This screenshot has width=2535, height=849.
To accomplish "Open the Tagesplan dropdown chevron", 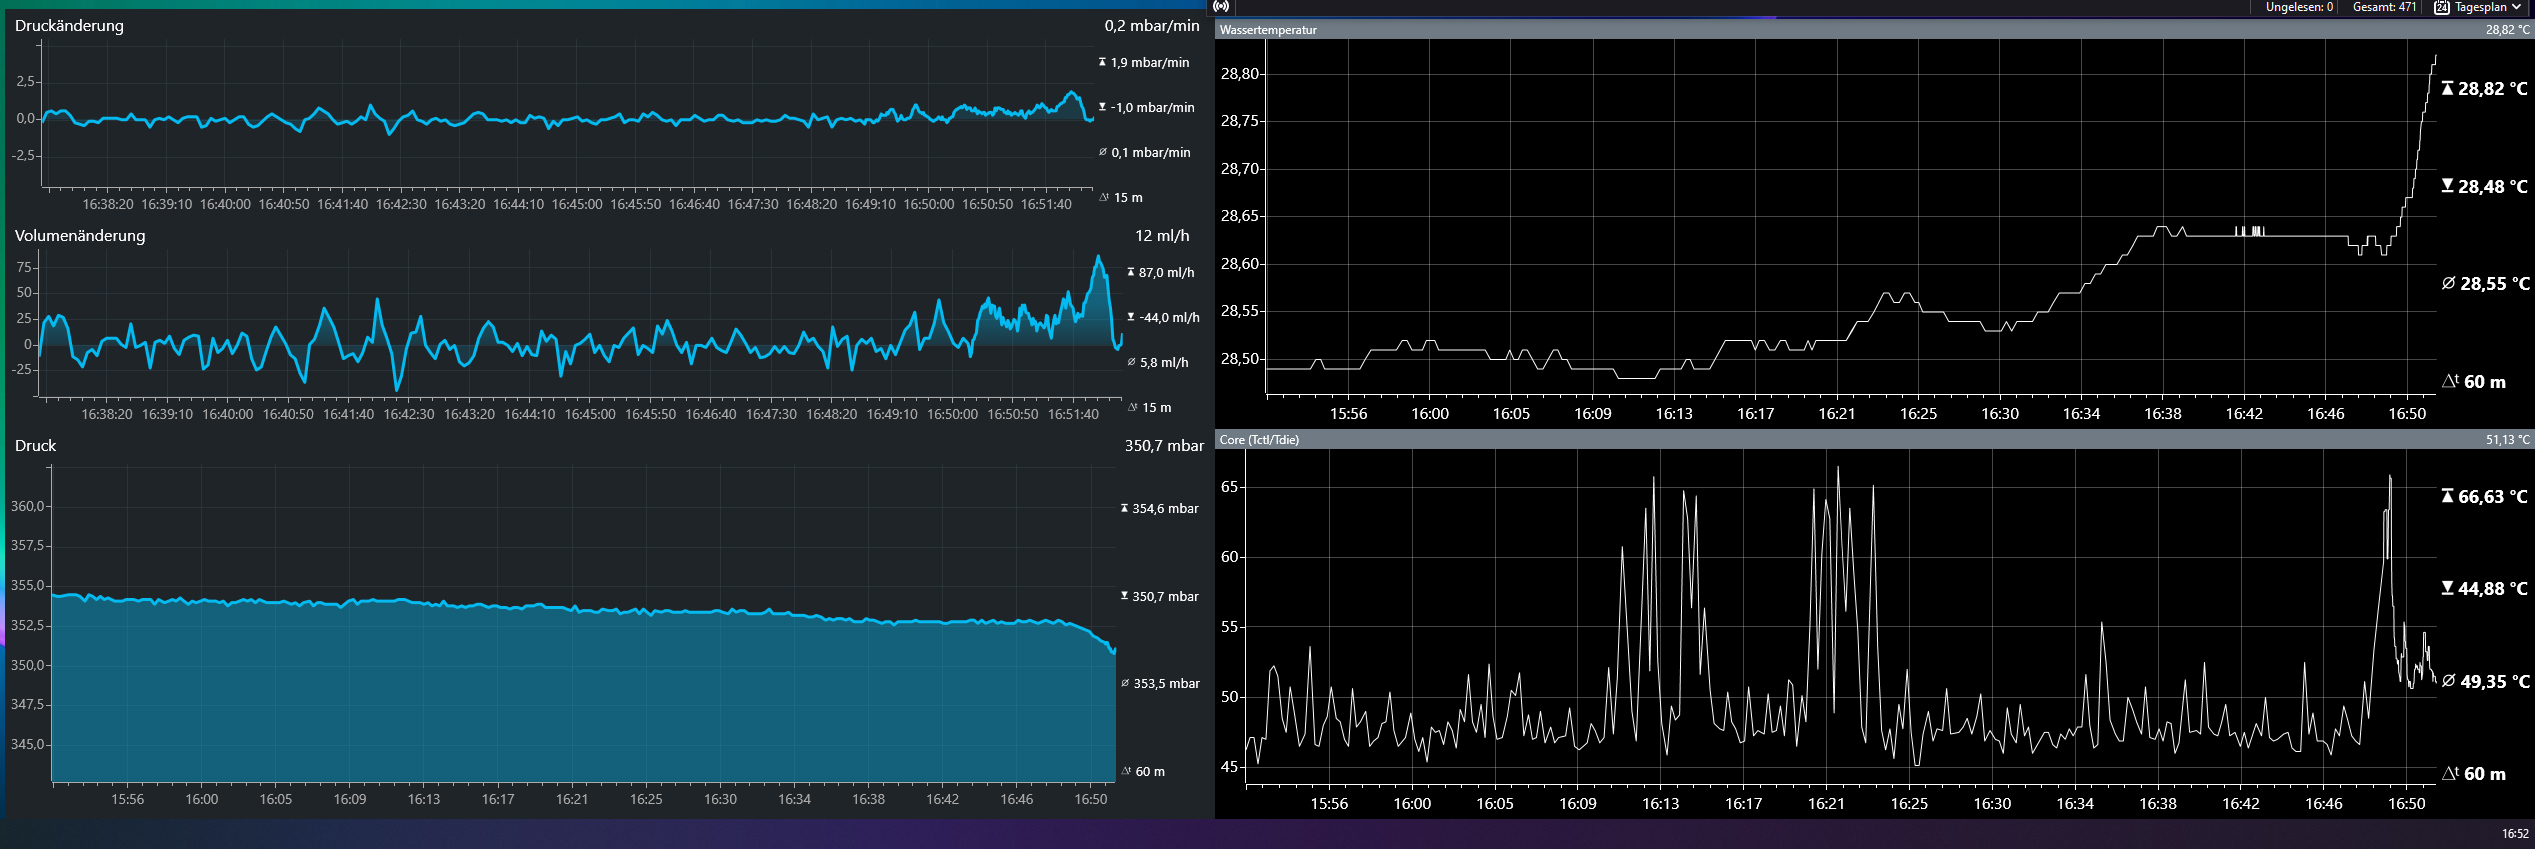I will [x=2515, y=7].
